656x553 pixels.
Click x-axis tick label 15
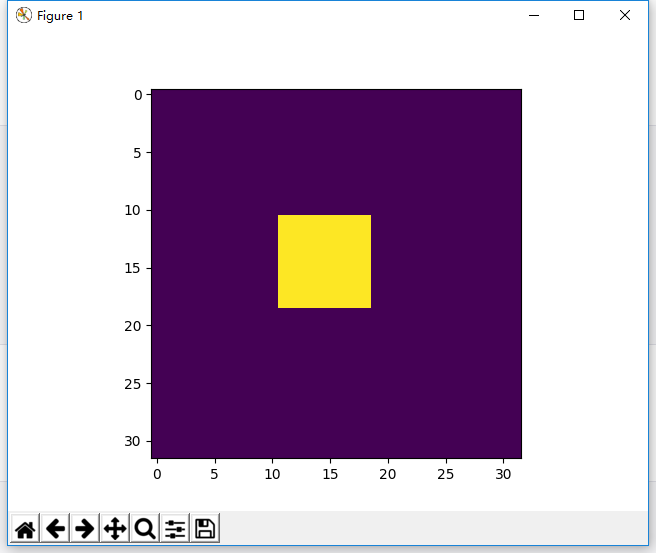330,474
